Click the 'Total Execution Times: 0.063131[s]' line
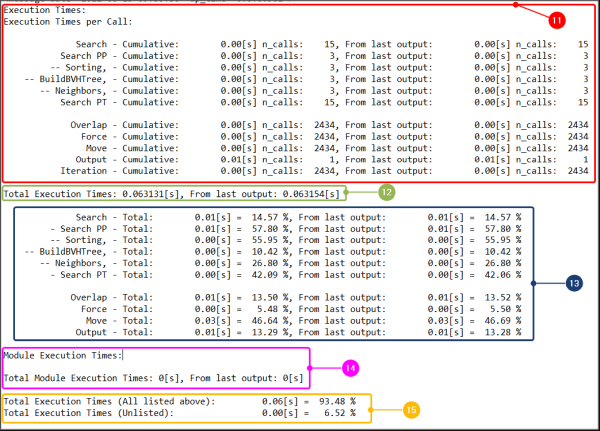Screen dimensions: 600x431 174,193
